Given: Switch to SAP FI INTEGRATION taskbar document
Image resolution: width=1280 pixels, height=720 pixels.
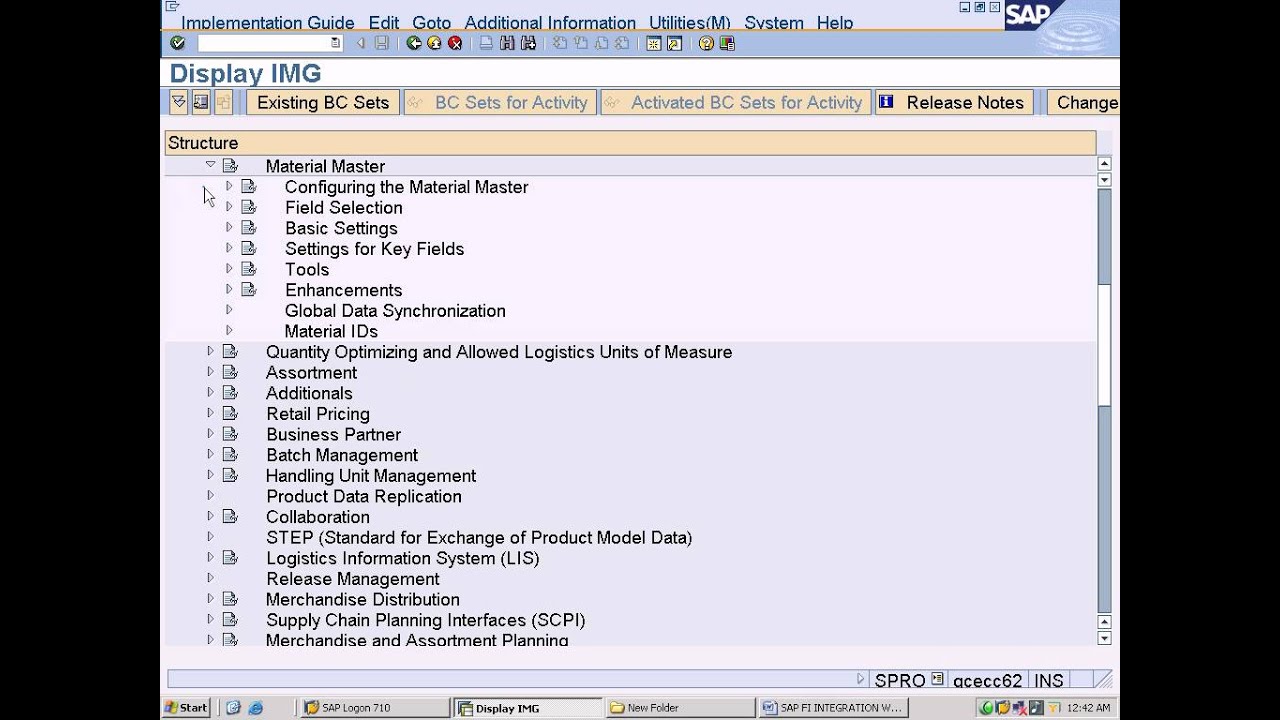Looking at the screenshot, I should coord(834,708).
